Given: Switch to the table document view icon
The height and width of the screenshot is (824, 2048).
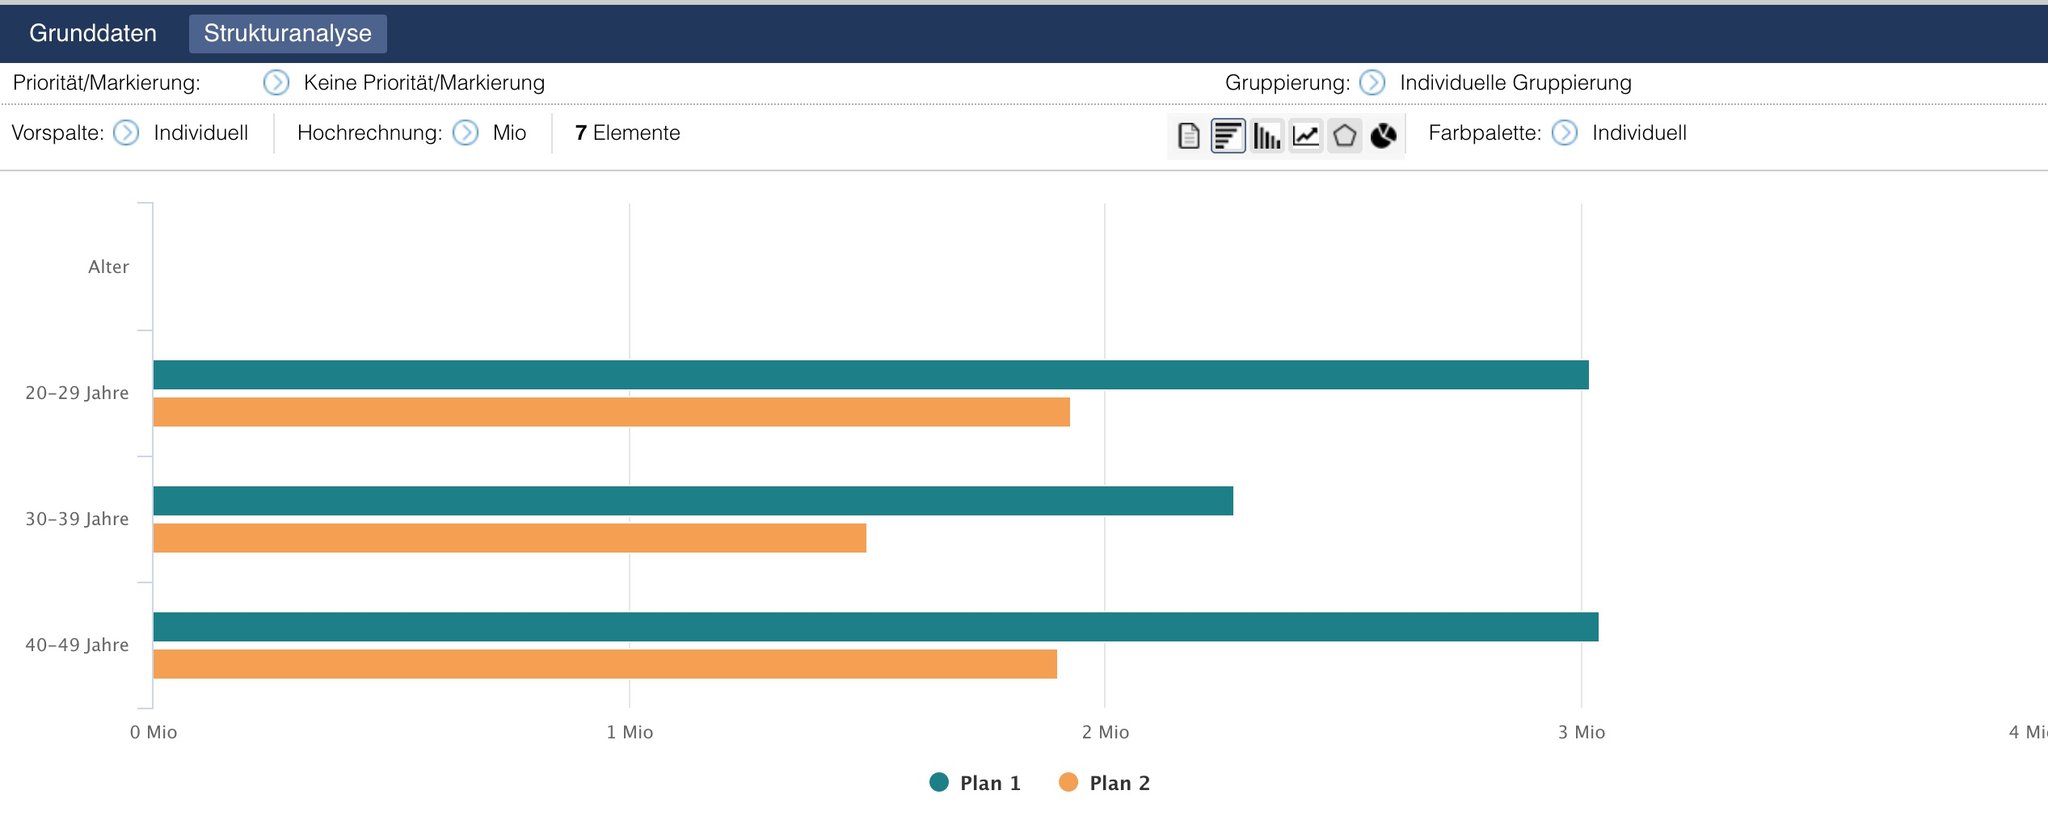Looking at the screenshot, I should [x=1189, y=135].
